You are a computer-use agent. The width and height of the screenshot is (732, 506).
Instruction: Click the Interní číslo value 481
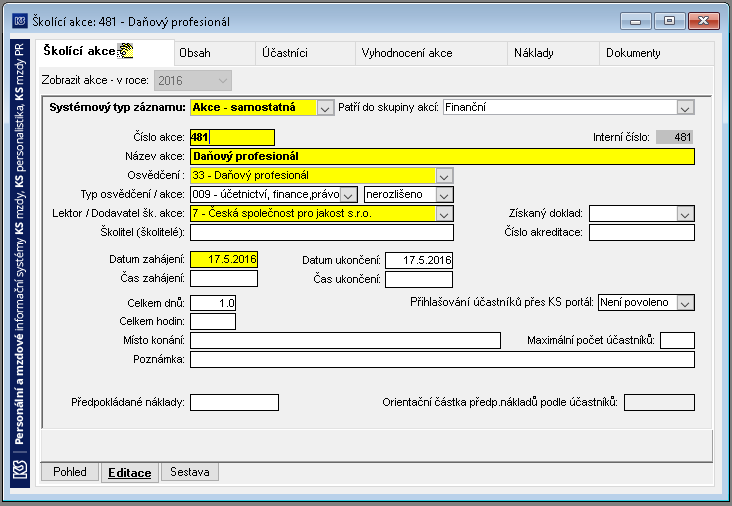[x=675, y=137]
